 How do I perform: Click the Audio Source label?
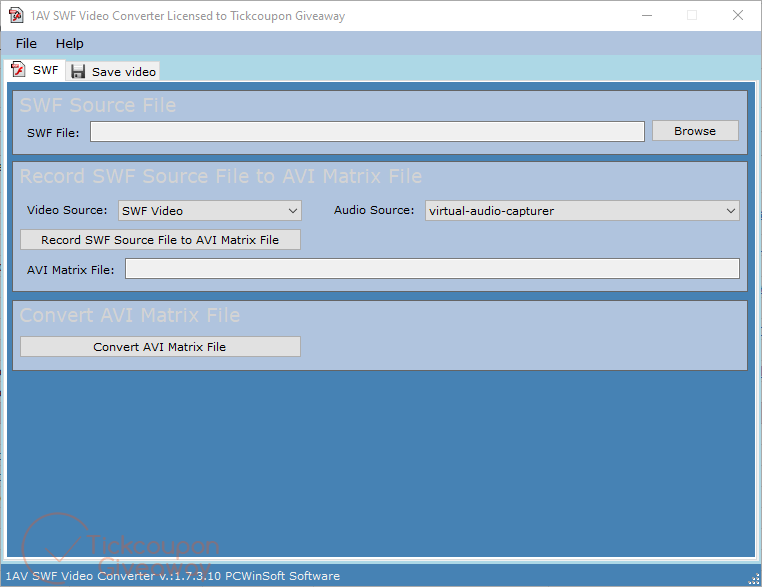374,210
